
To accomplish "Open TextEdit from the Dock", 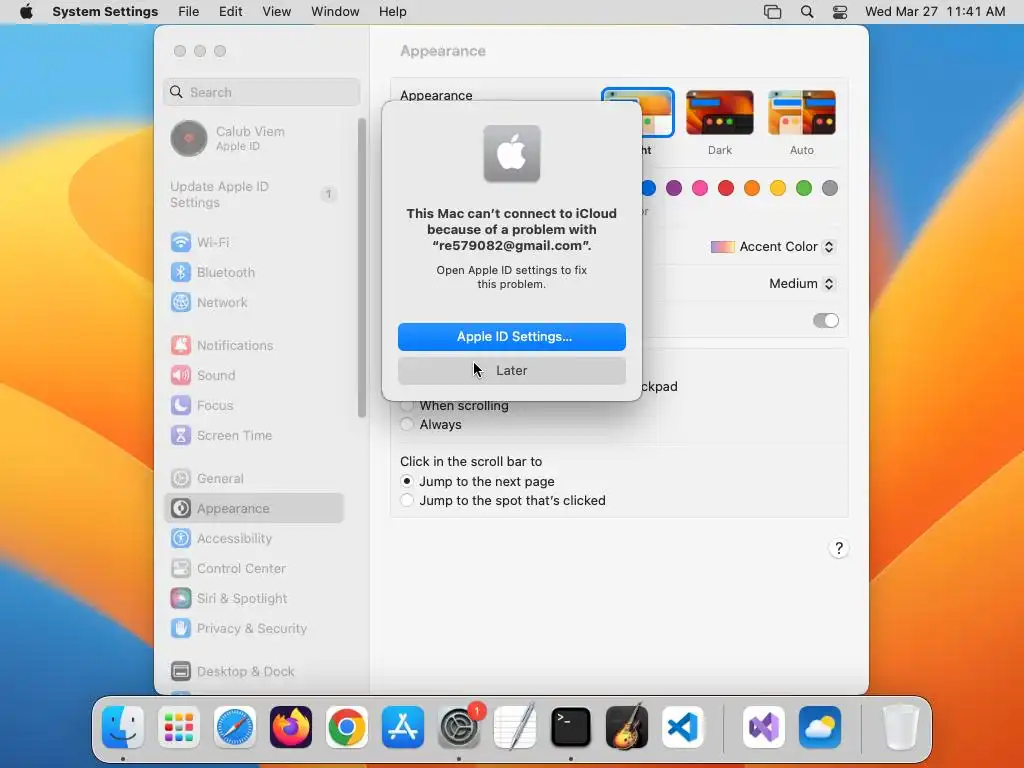I will 515,727.
